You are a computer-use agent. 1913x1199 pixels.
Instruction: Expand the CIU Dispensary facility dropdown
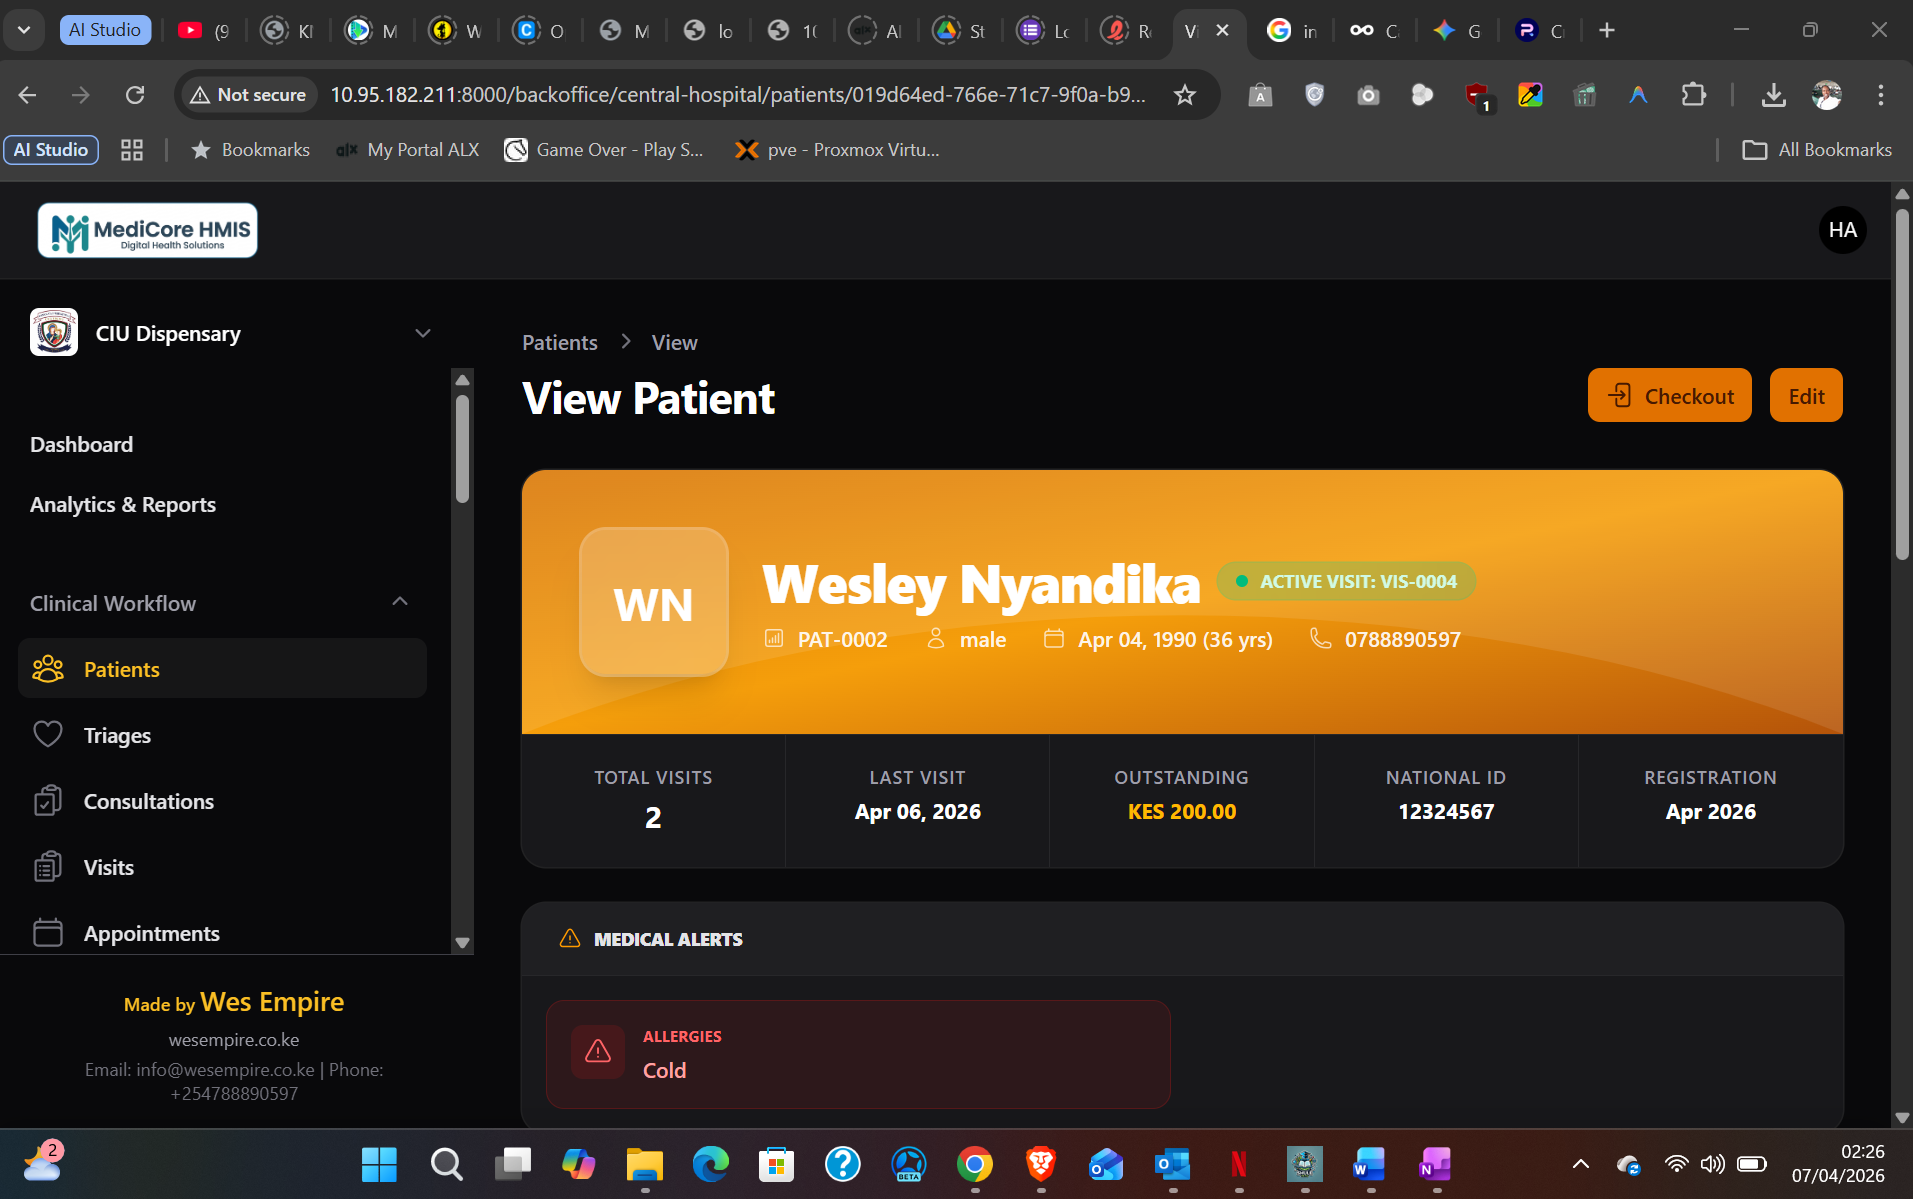423,333
